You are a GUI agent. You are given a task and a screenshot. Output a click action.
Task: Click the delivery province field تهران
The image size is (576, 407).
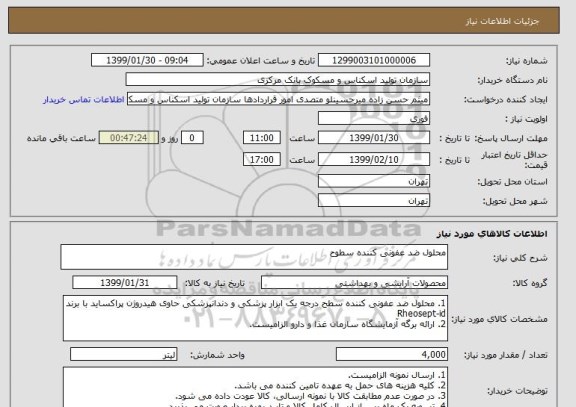click(374, 181)
